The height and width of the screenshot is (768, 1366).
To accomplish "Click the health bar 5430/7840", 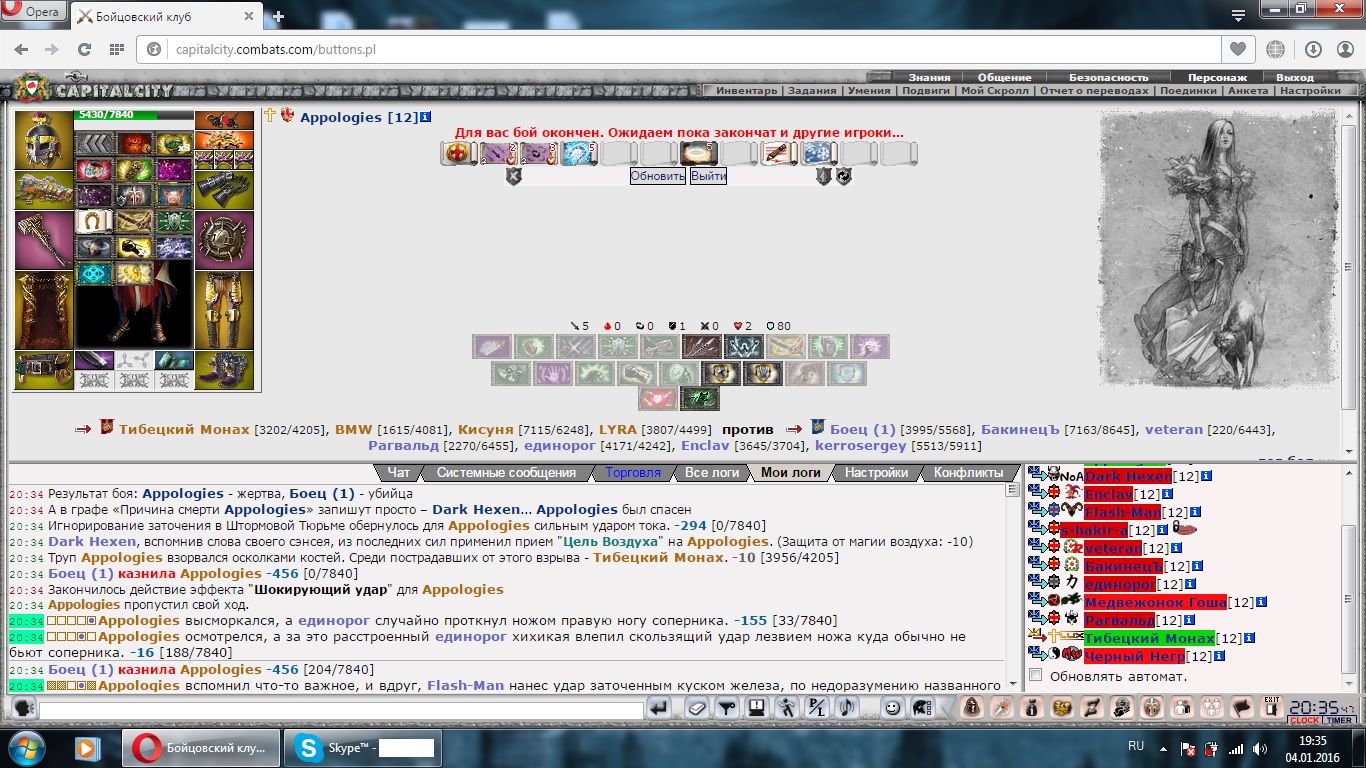I will click(x=133, y=116).
